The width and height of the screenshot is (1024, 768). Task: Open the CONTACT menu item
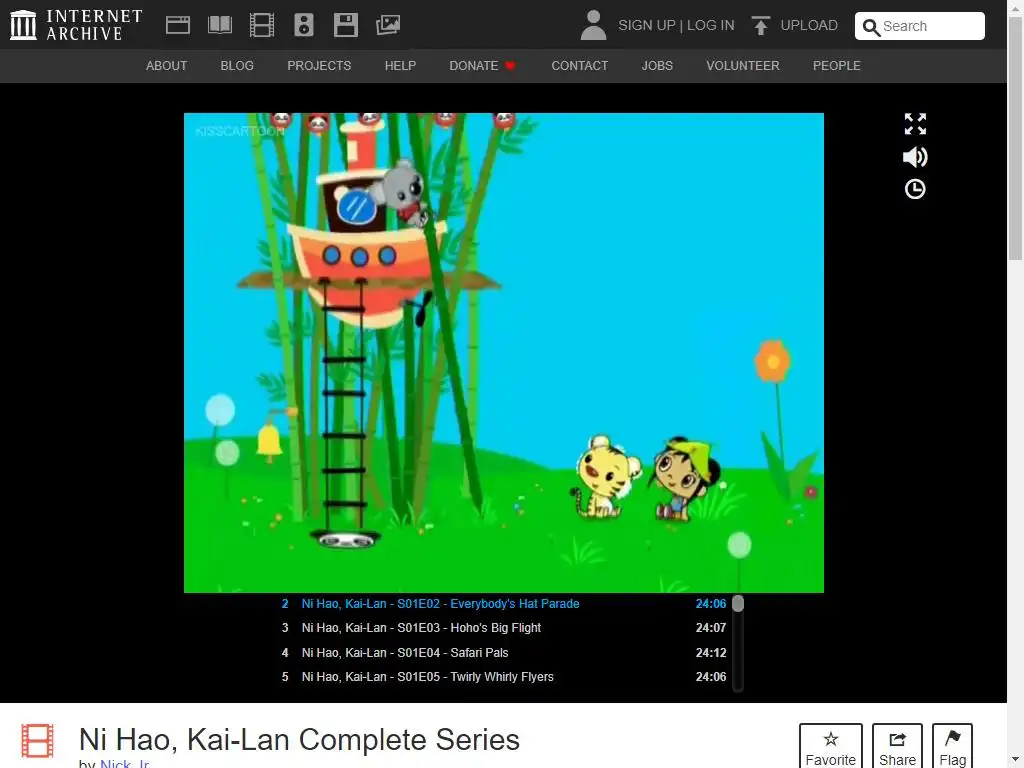[x=580, y=66]
